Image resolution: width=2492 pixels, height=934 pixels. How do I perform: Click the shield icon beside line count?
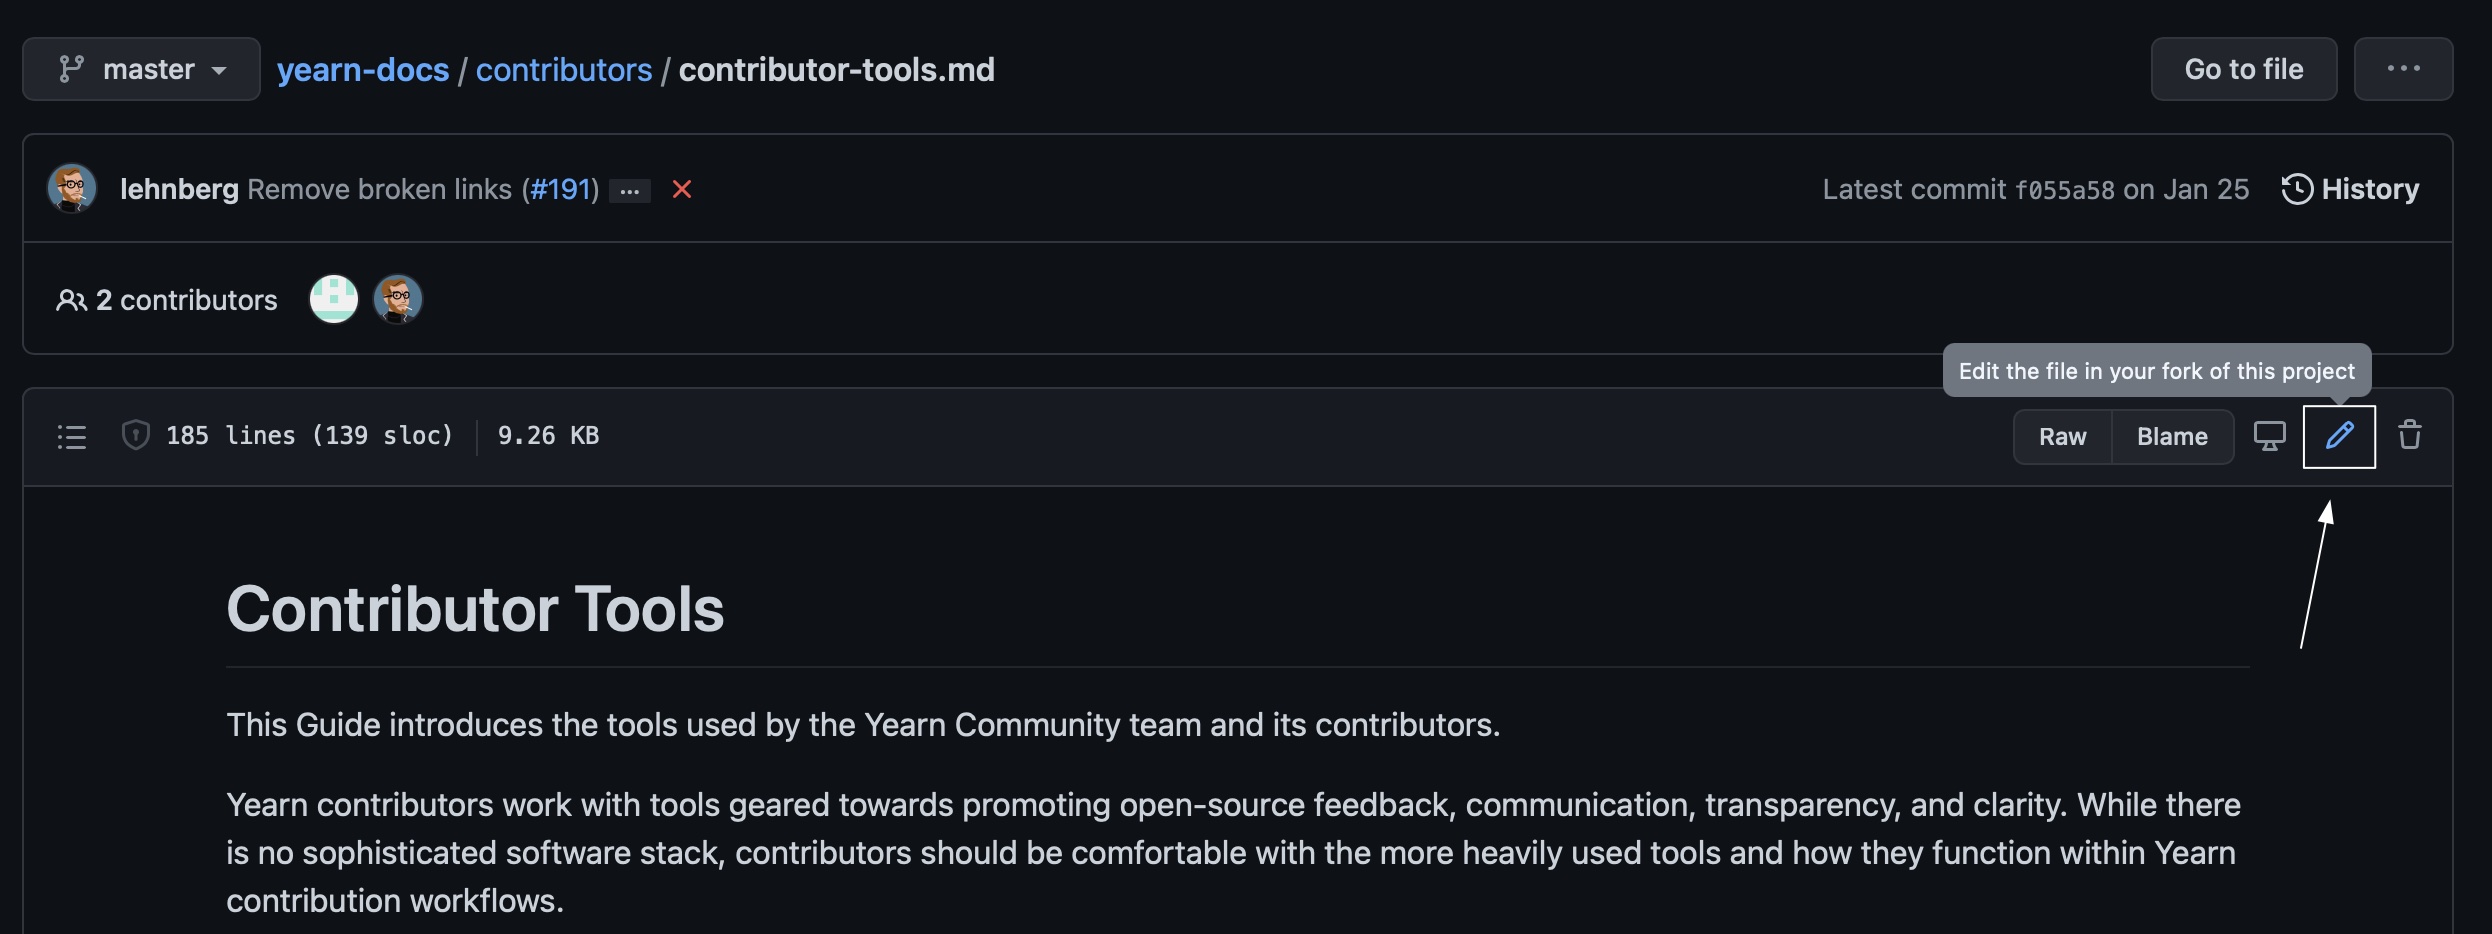pos(136,435)
